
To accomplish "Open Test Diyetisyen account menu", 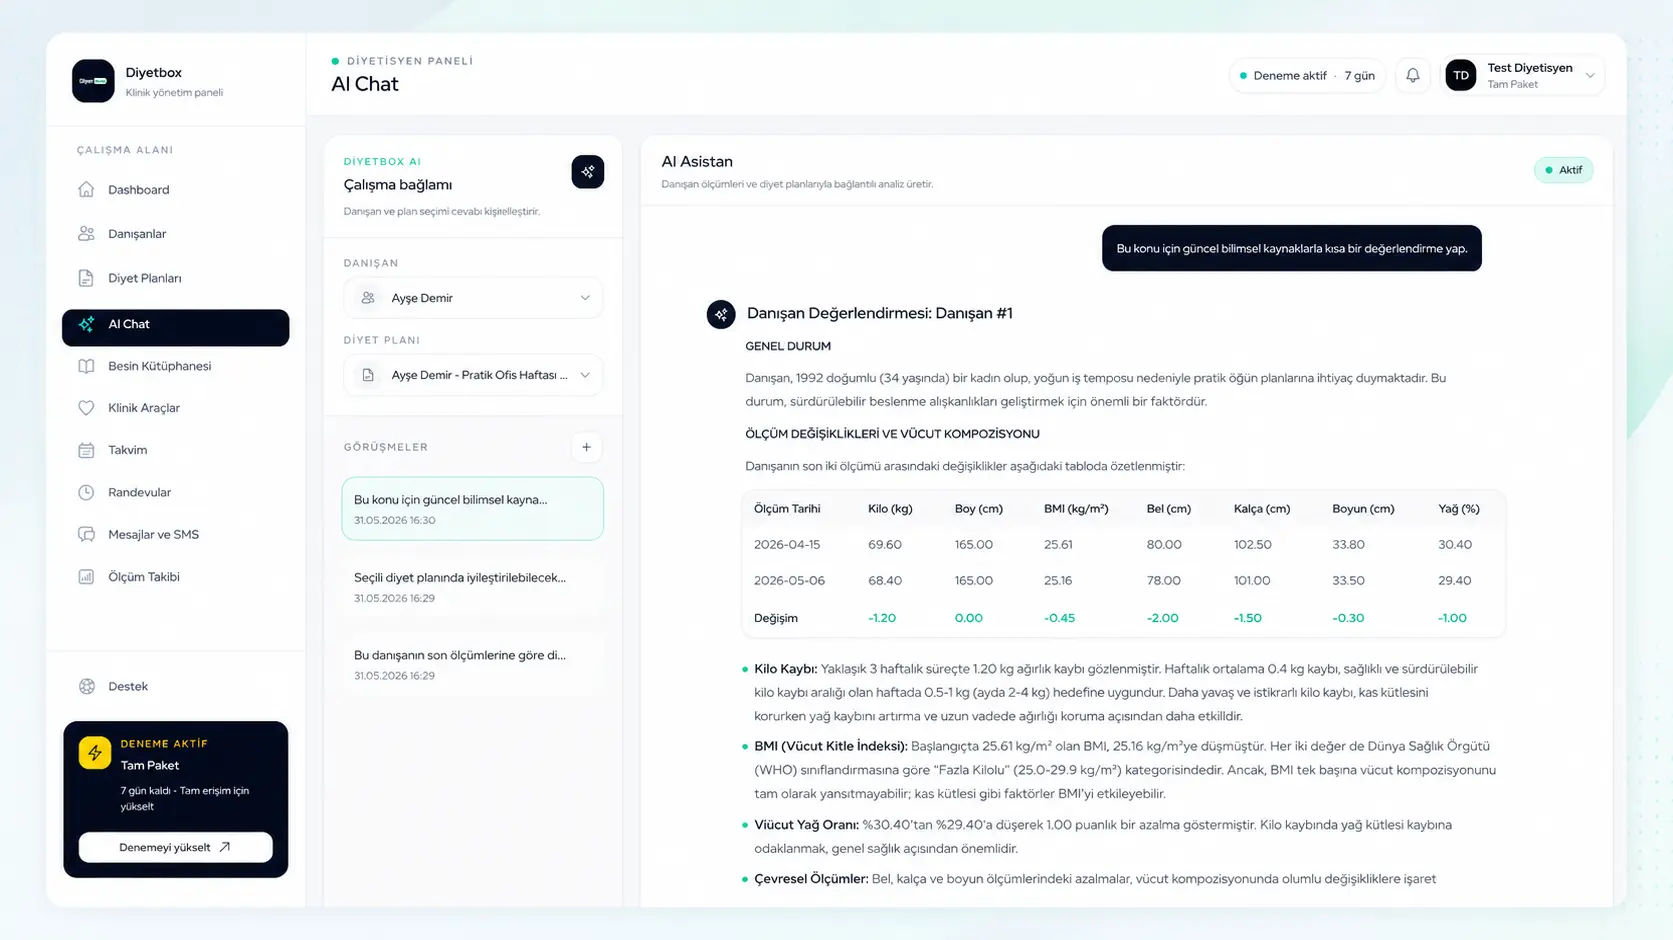I will point(1523,76).
